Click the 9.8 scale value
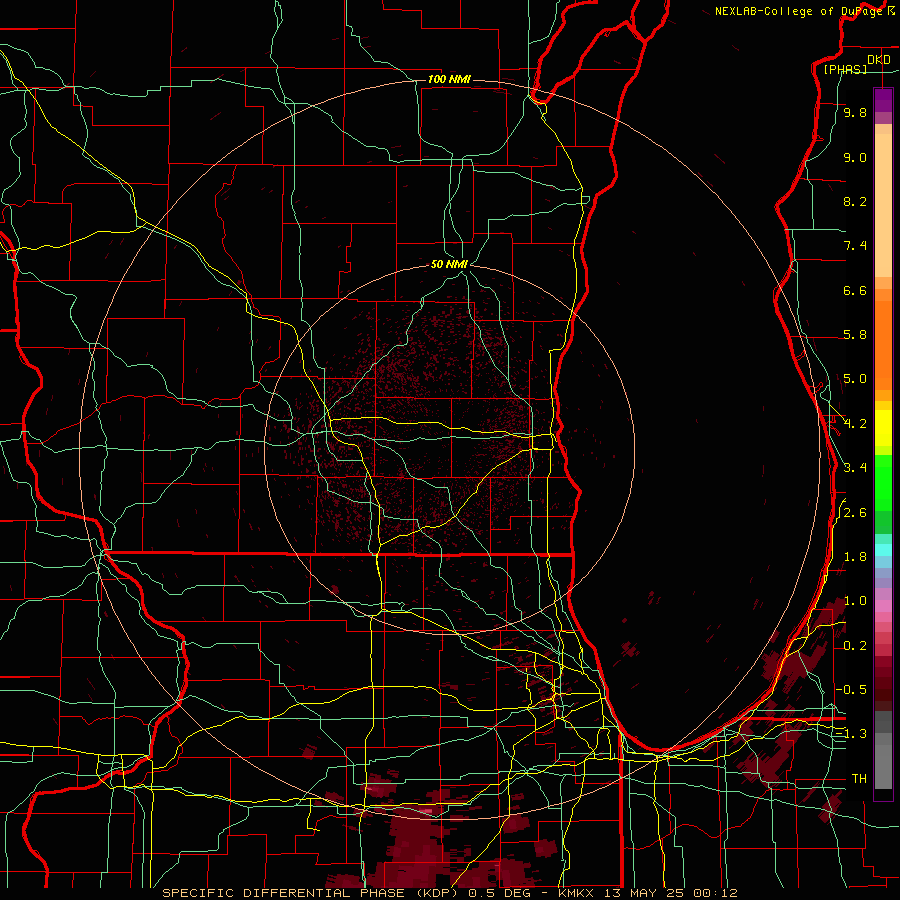The height and width of the screenshot is (900, 900). tap(855, 112)
